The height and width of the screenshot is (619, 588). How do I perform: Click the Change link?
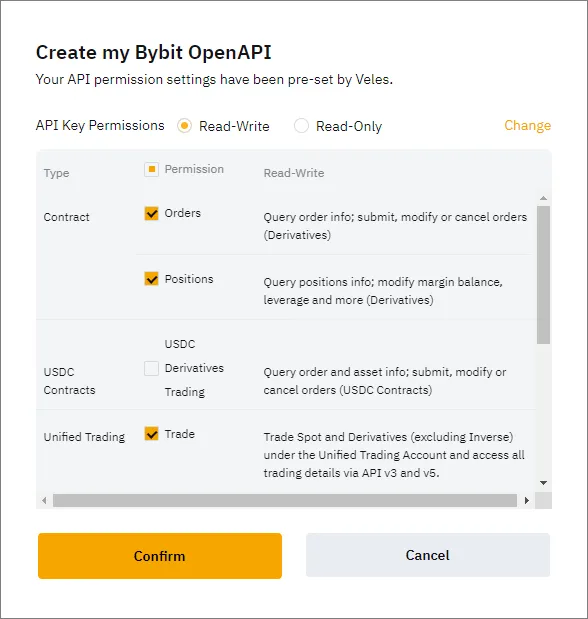pos(527,125)
